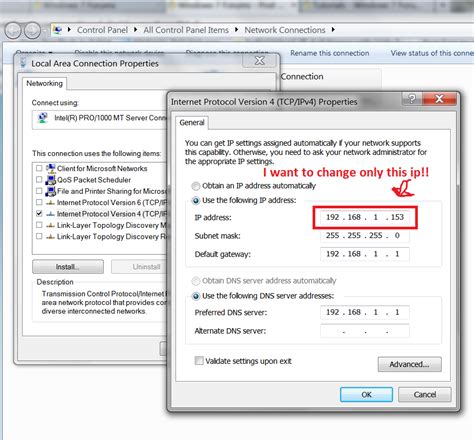Click the help question mark button in IPv4 dialog
Screen dimensions: 474x448
(x=412, y=99)
